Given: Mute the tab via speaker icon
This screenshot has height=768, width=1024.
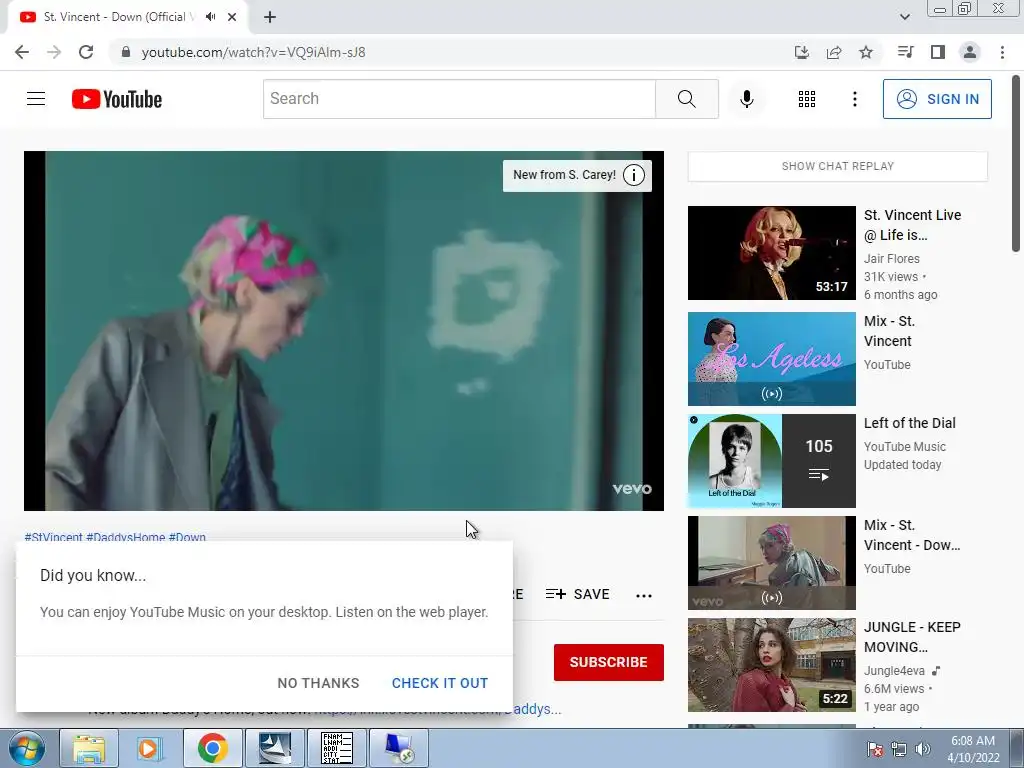Looking at the screenshot, I should (210, 17).
